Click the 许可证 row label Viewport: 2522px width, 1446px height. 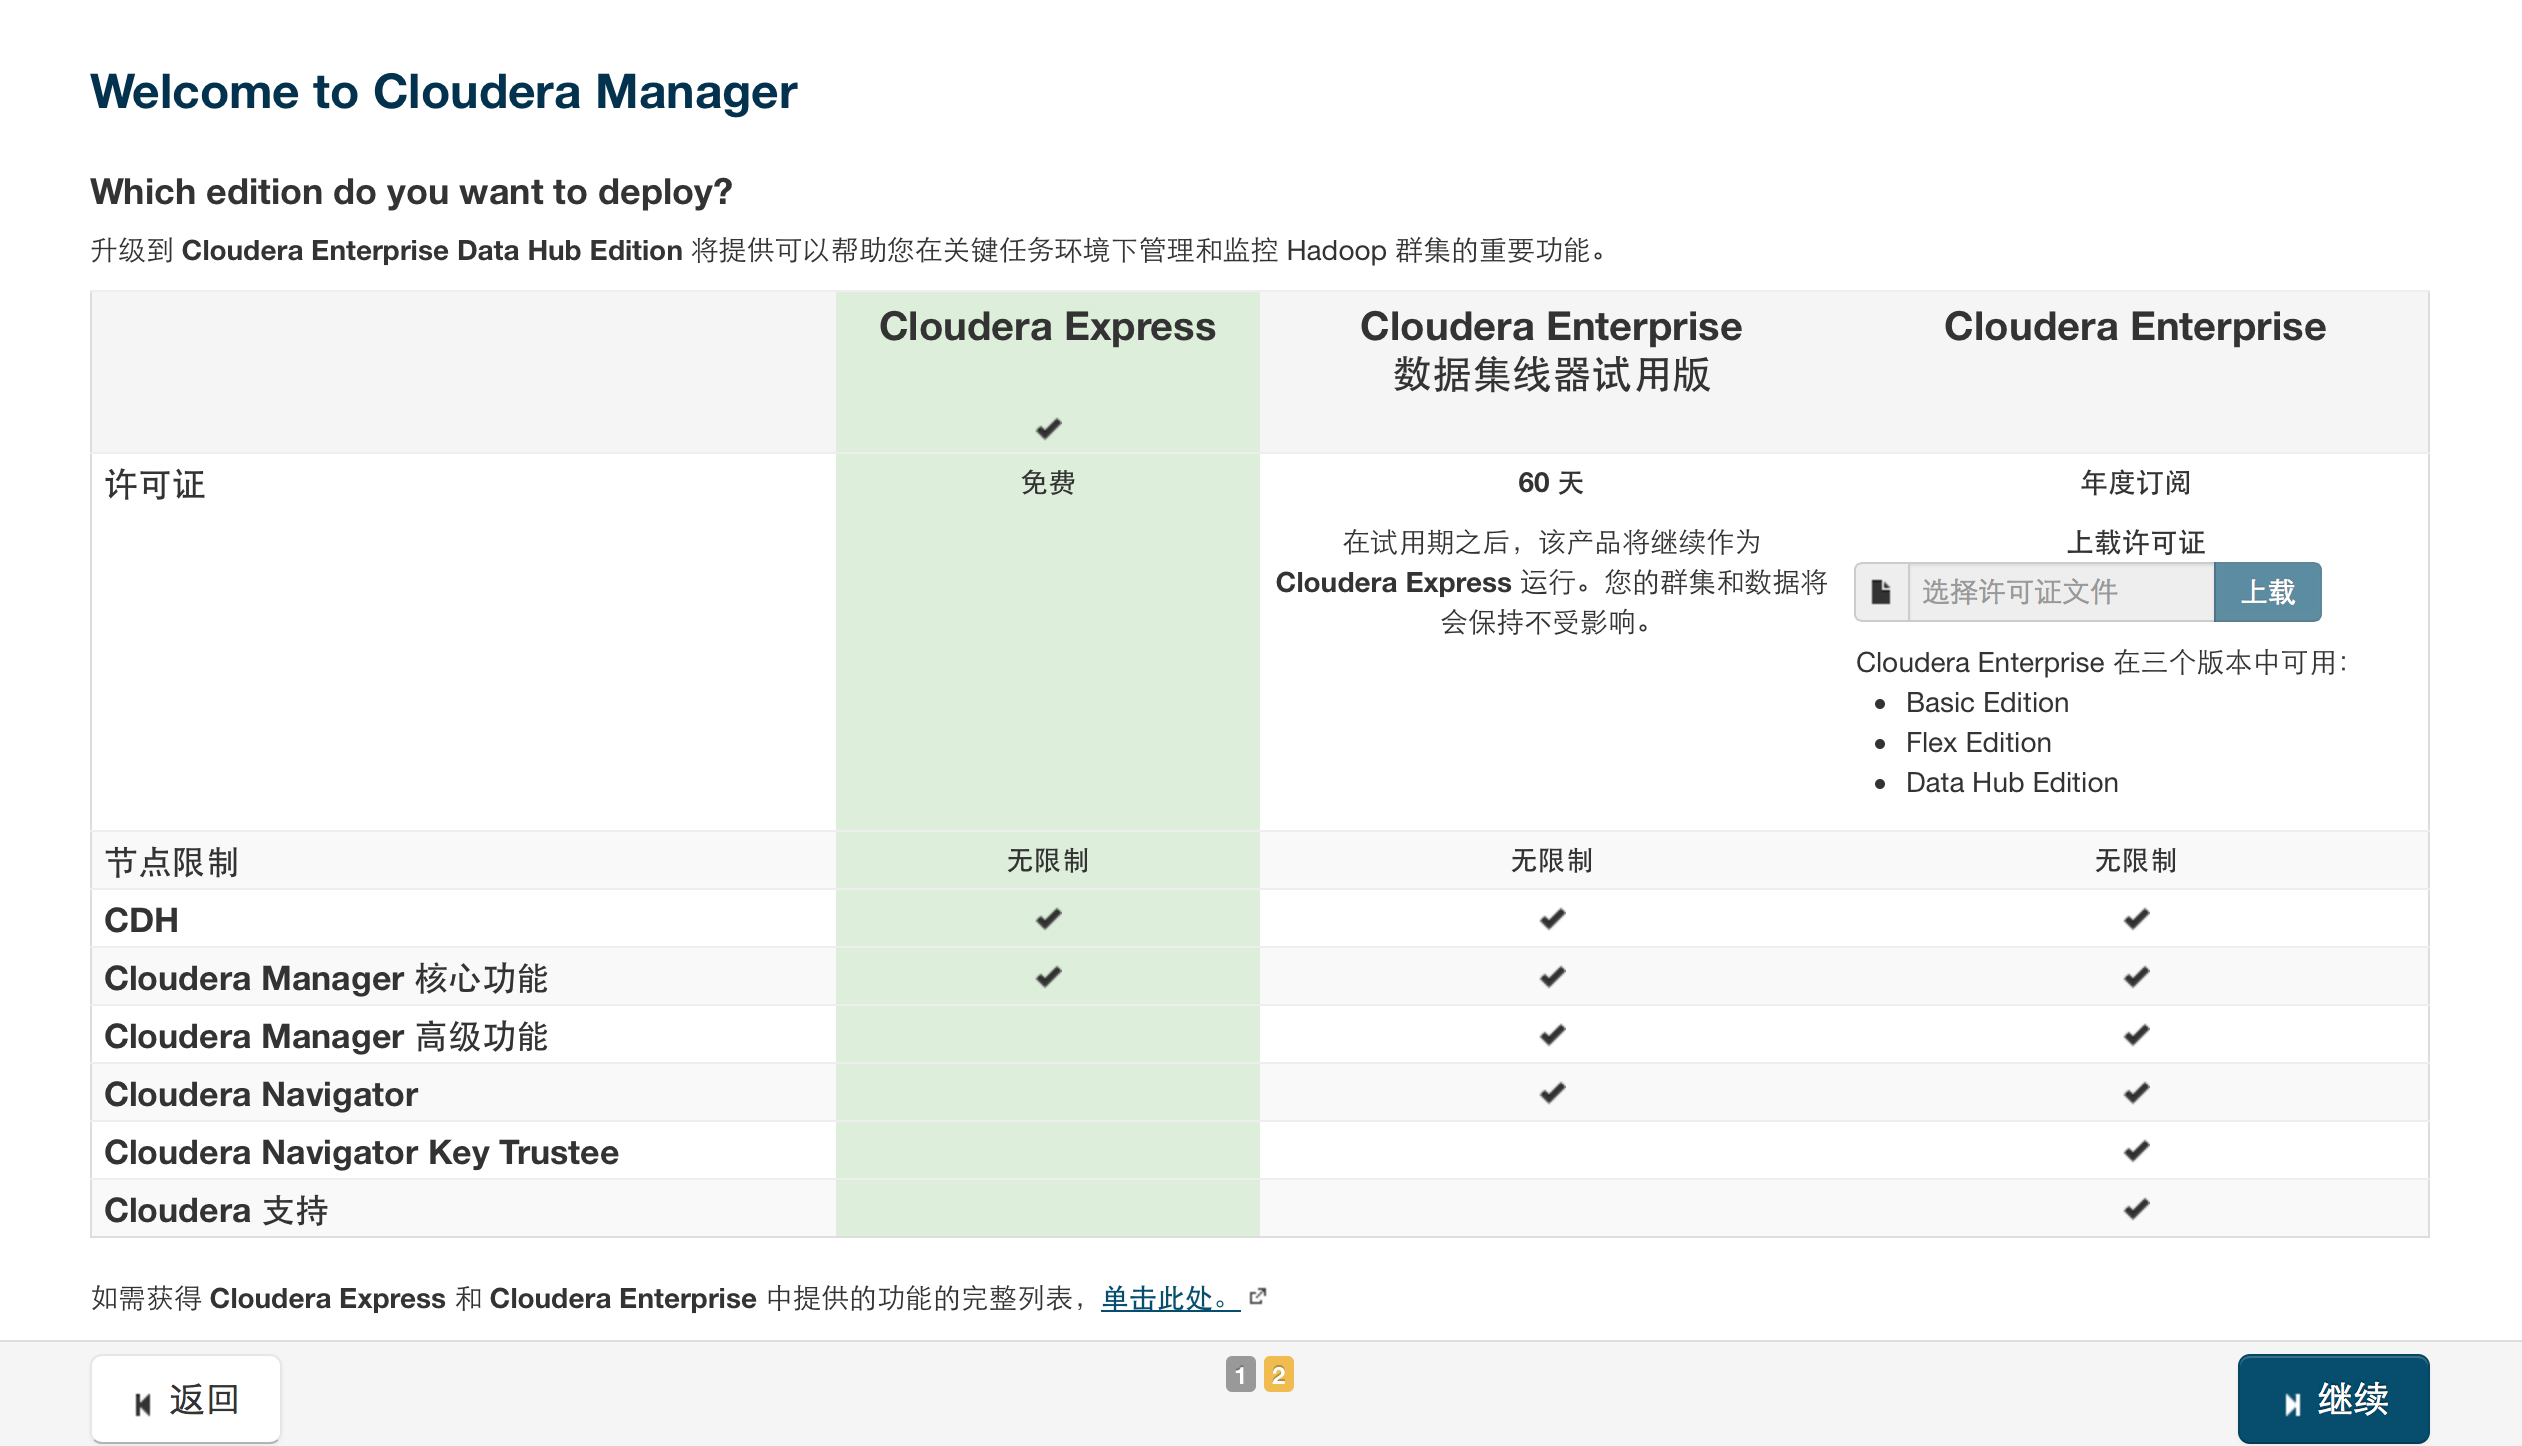coord(155,485)
